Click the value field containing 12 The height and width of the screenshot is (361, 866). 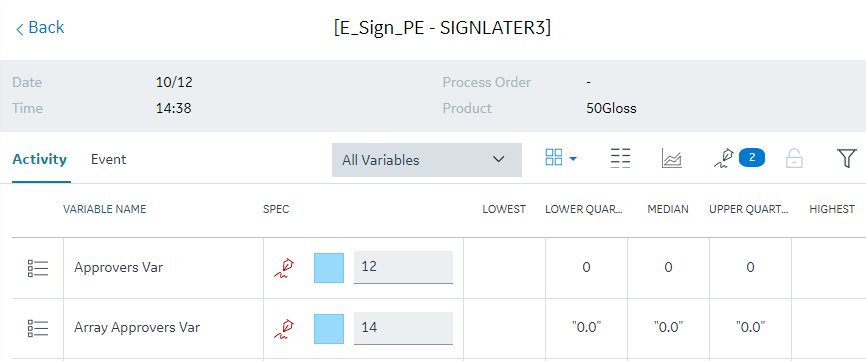(403, 267)
